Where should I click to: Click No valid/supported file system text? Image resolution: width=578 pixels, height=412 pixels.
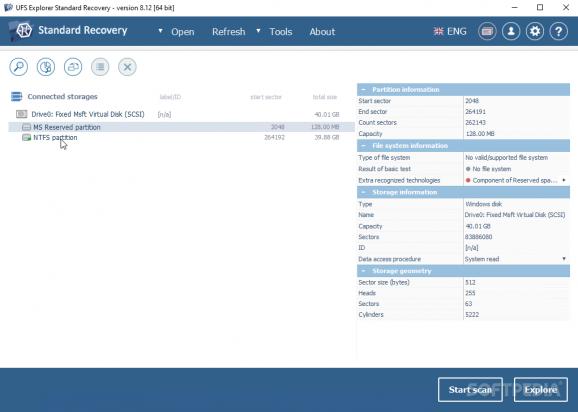(506, 157)
